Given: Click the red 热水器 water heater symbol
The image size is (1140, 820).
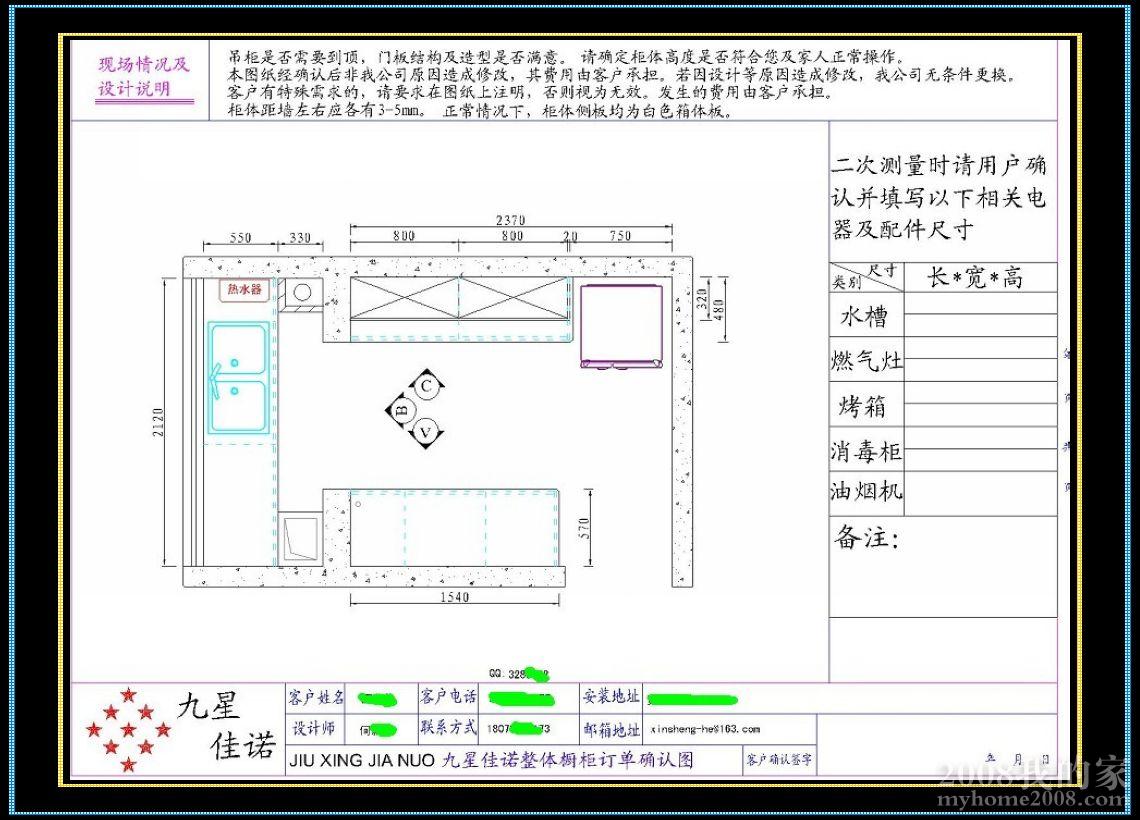Looking at the screenshot, I should pos(244,289).
